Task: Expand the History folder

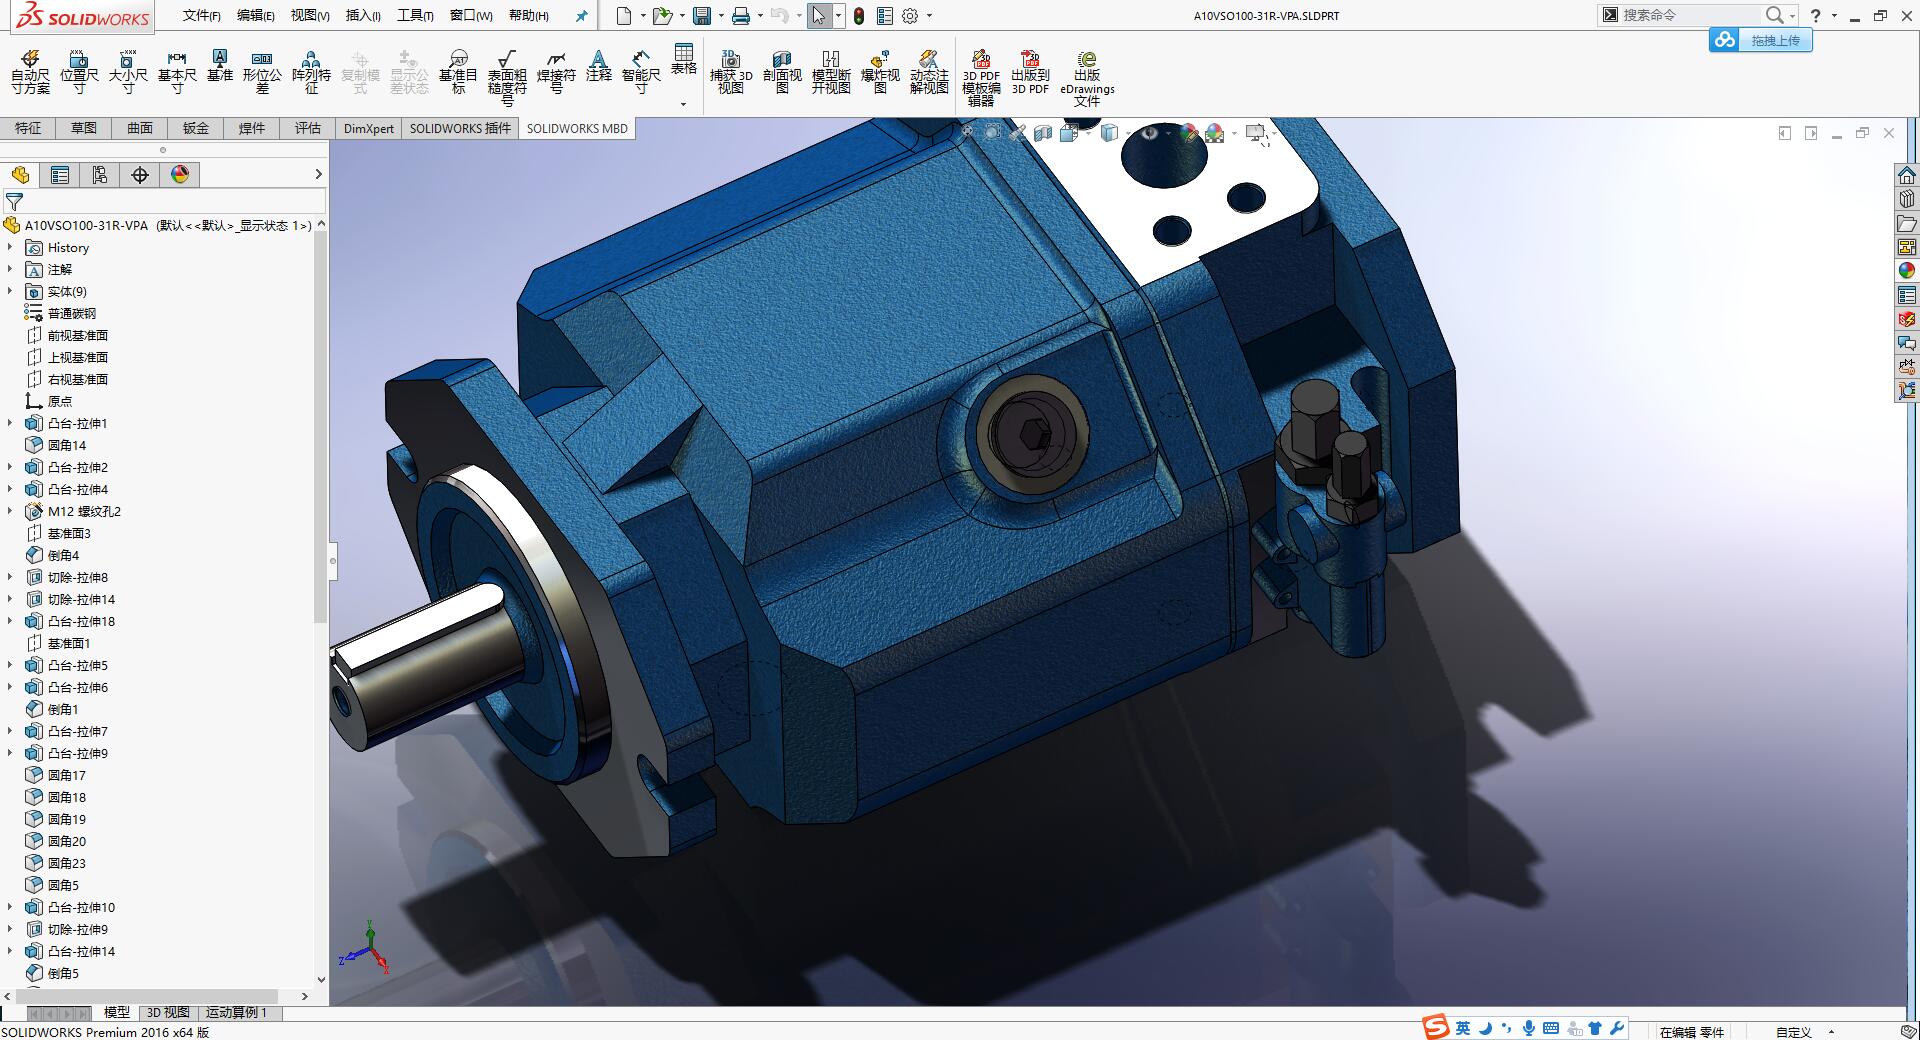Action: 10,247
